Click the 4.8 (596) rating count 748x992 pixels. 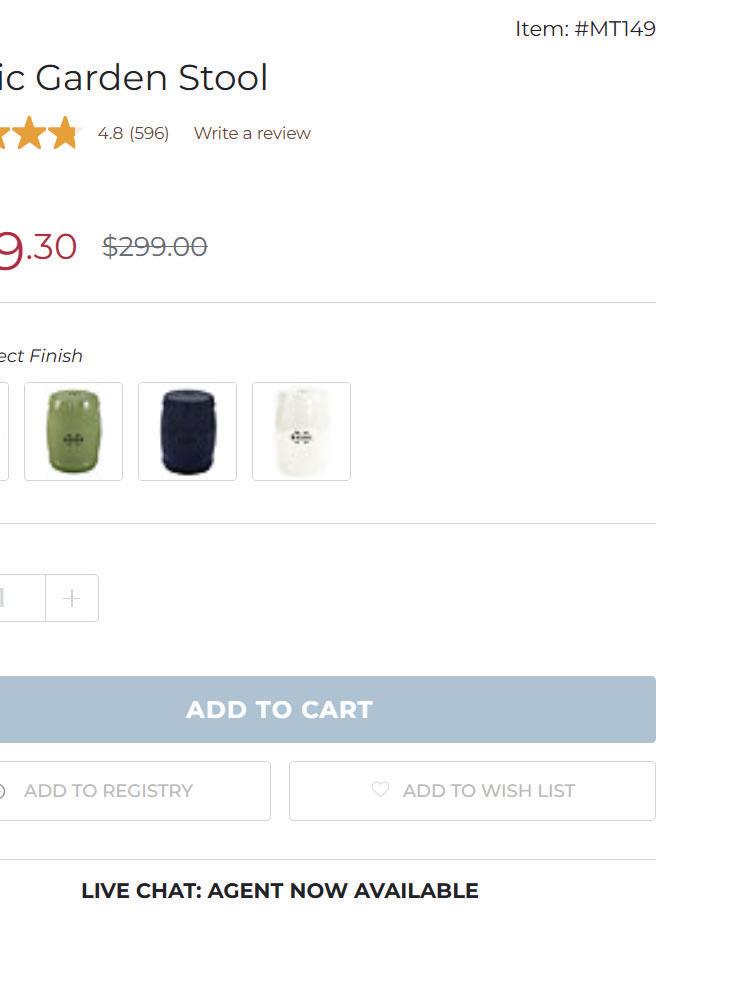point(133,133)
